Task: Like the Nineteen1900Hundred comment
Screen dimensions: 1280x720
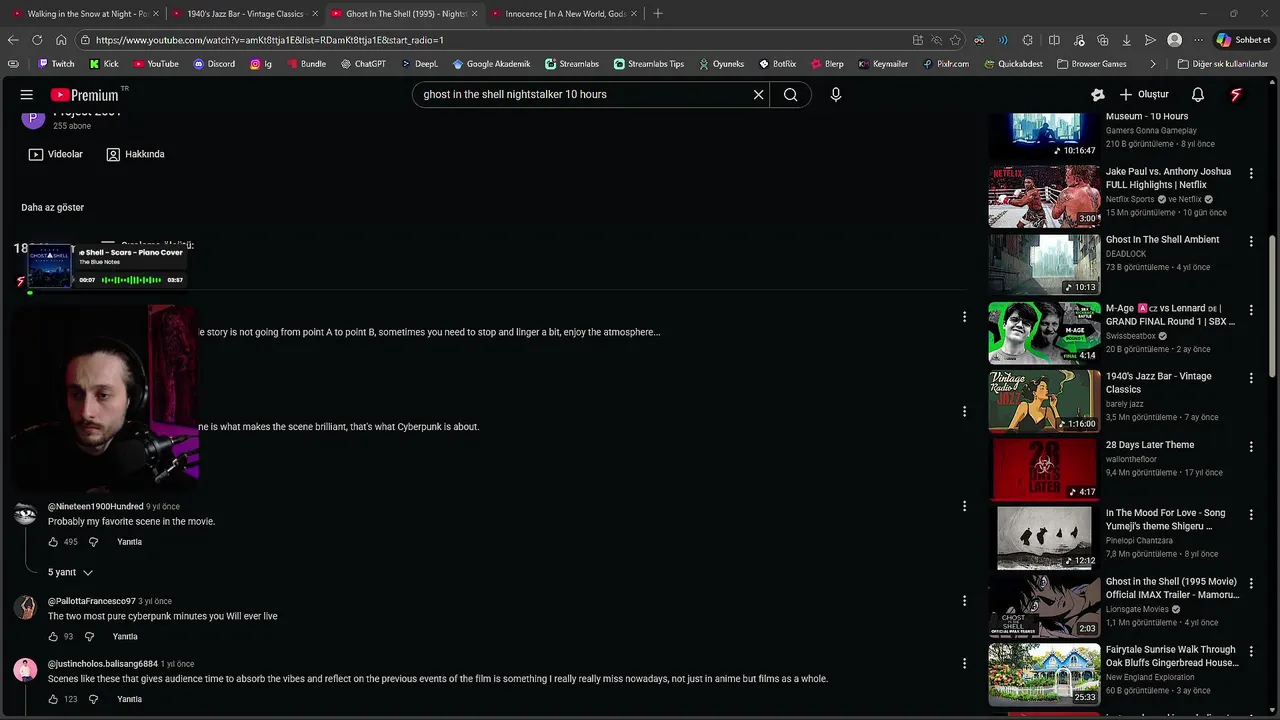Action: [x=53, y=542]
